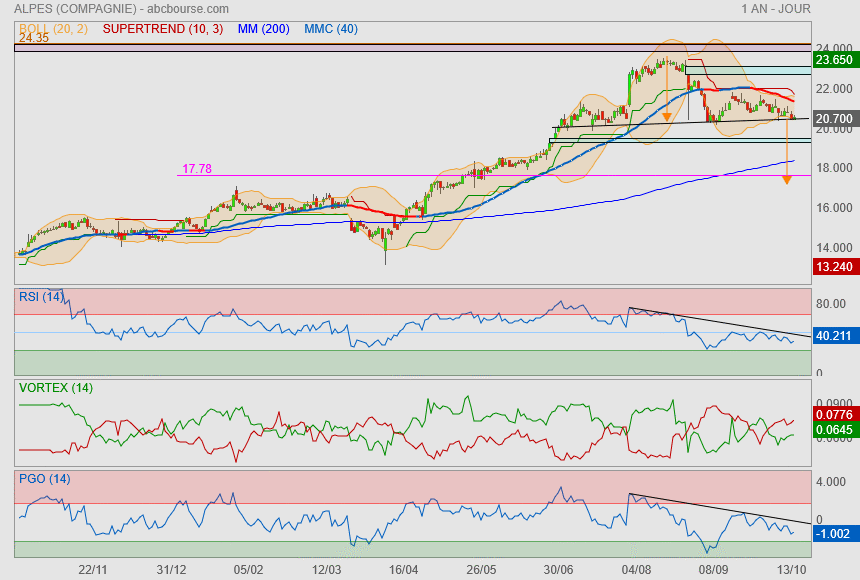Click the red Vortex 0.0776 value tag
860x580 pixels.
tap(834, 413)
